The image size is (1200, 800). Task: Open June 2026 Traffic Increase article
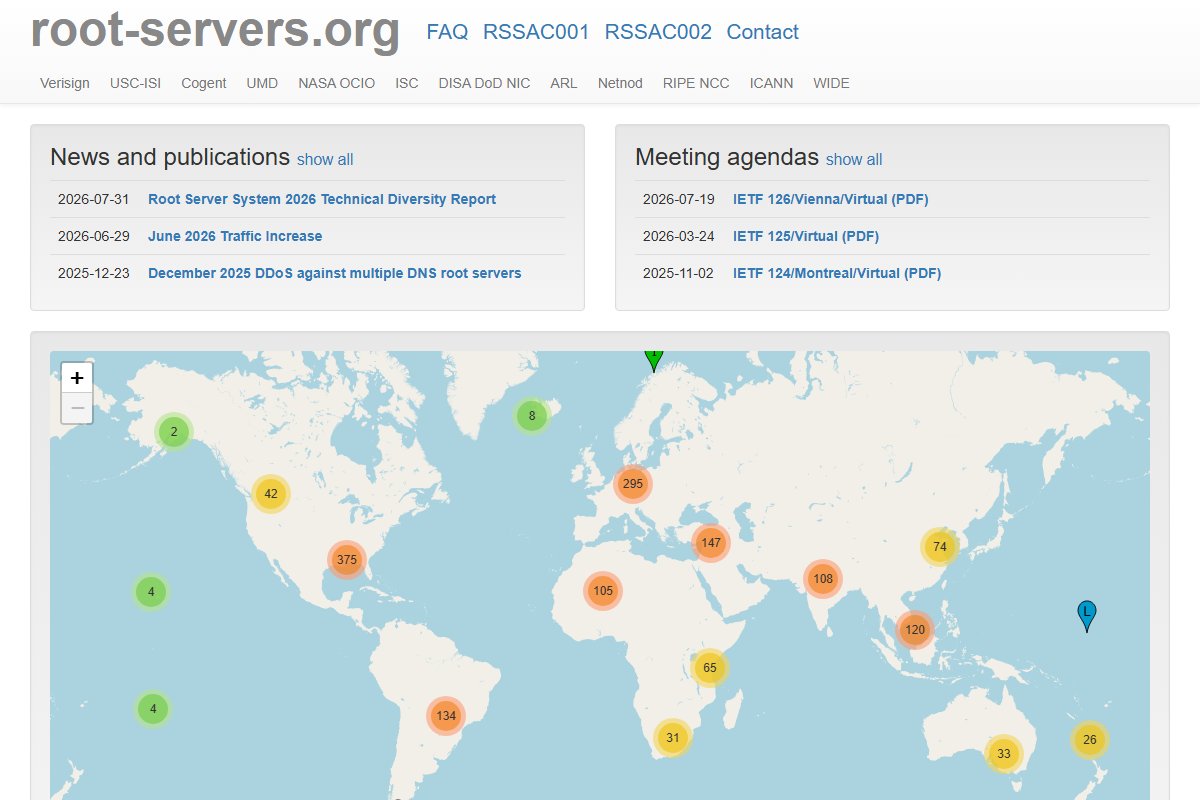pyautogui.click(x=235, y=236)
